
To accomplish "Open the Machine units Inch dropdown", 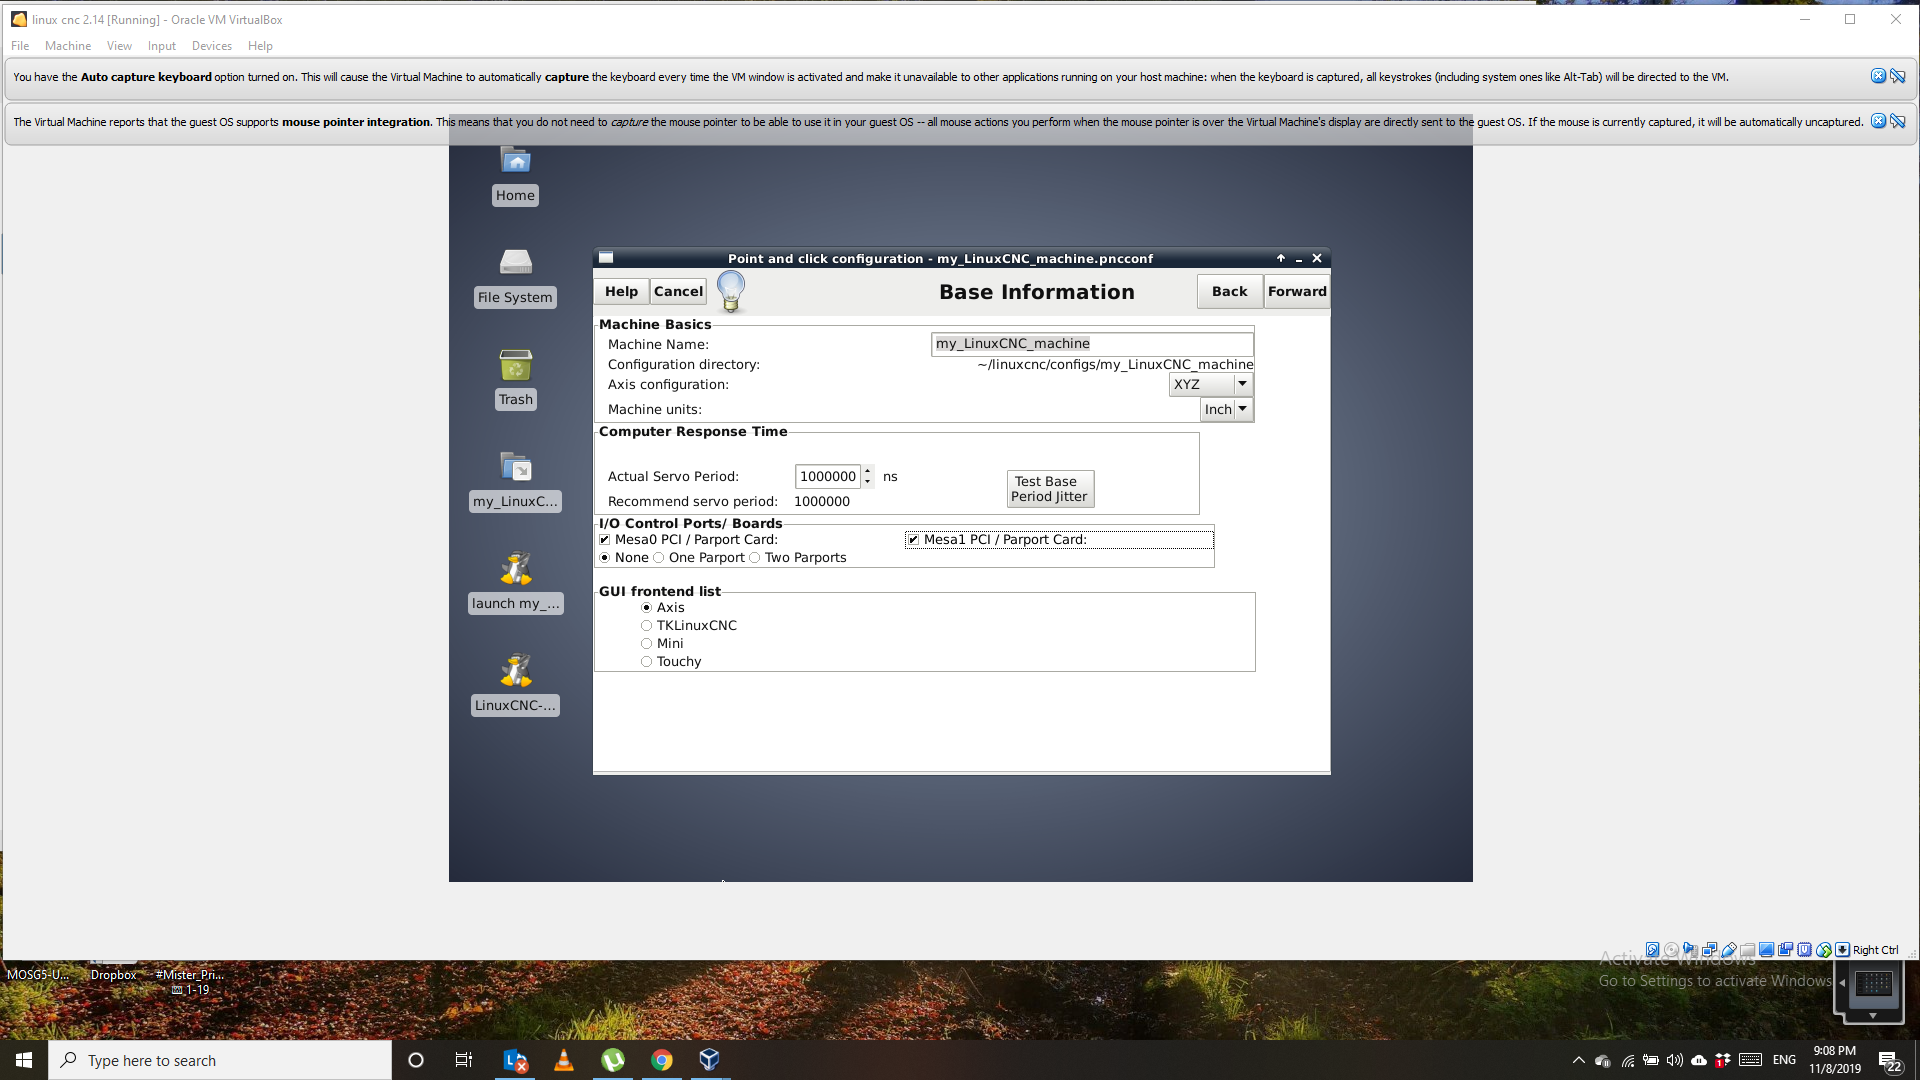I will 1226,409.
